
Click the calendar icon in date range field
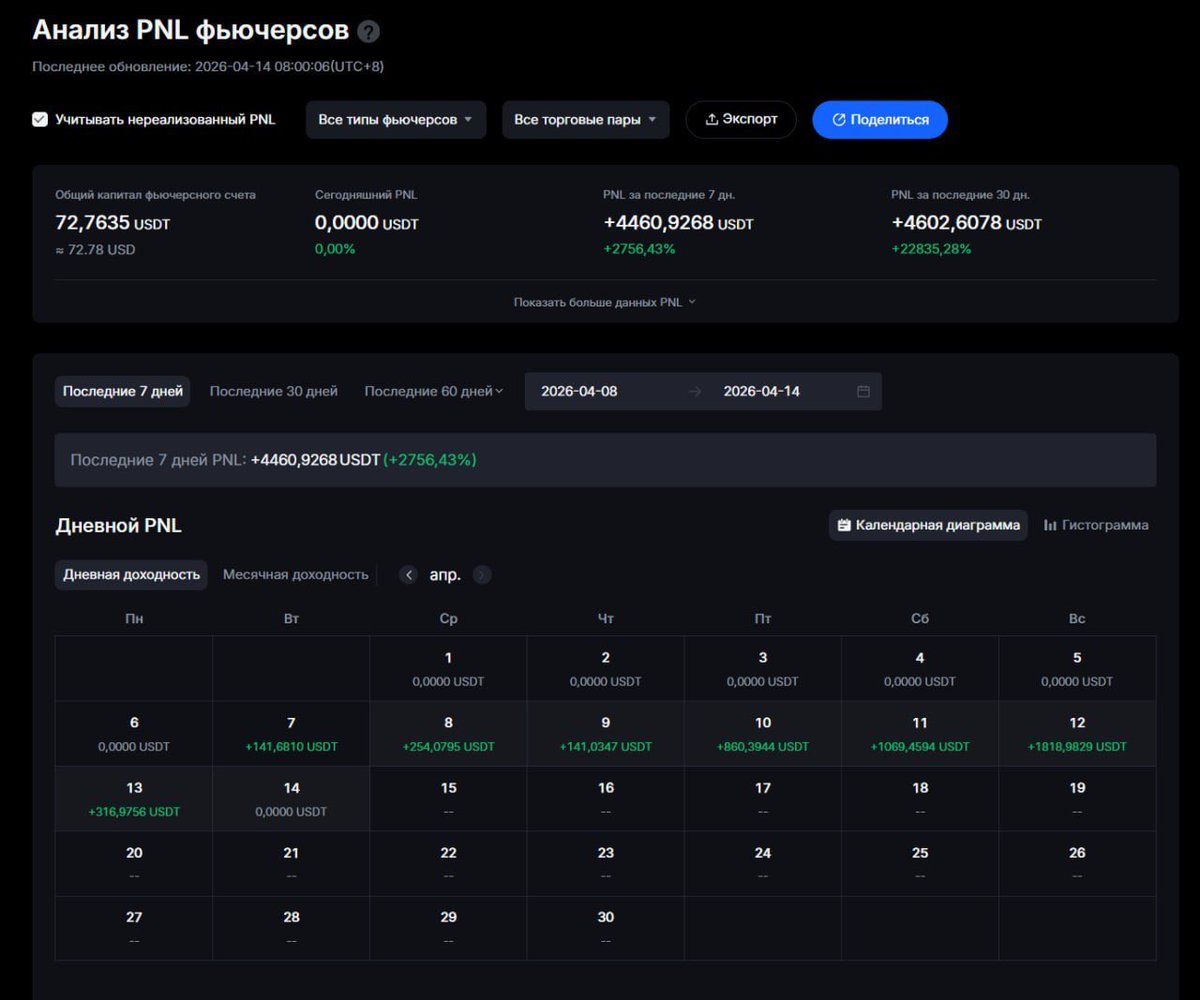tap(863, 392)
